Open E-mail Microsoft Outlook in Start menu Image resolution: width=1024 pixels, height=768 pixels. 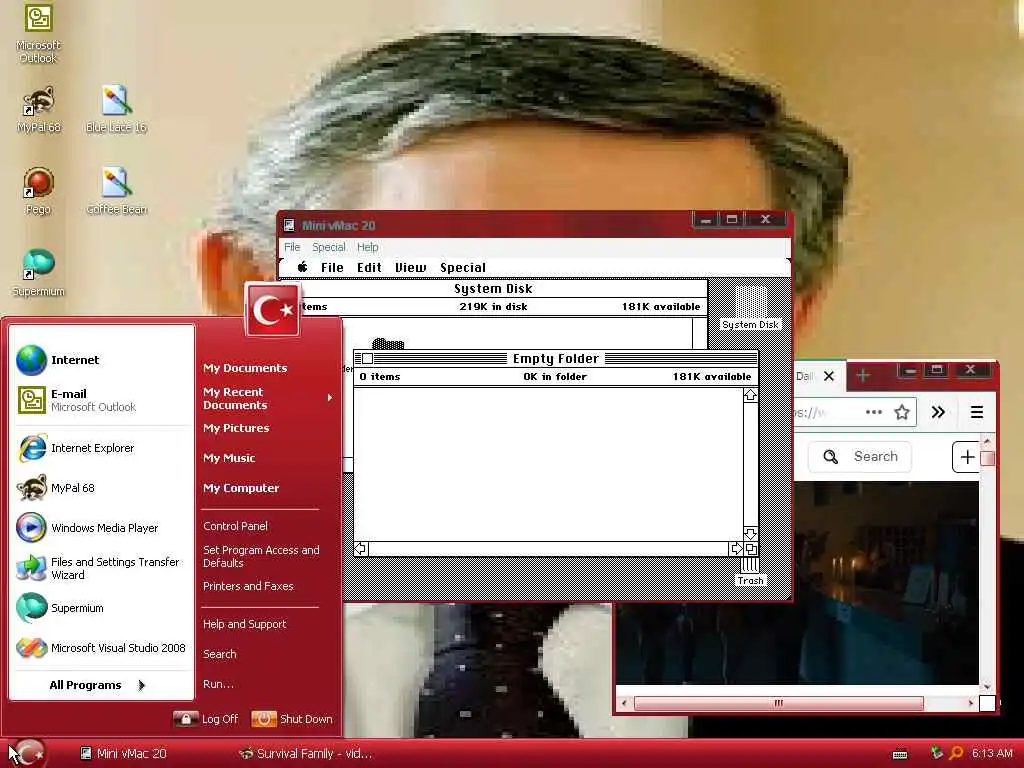(103, 400)
